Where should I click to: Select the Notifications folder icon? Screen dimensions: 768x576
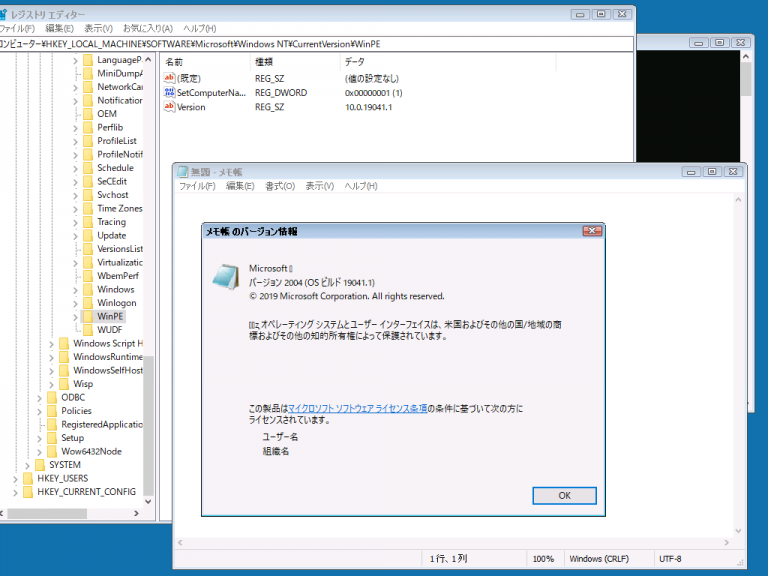pos(88,100)
